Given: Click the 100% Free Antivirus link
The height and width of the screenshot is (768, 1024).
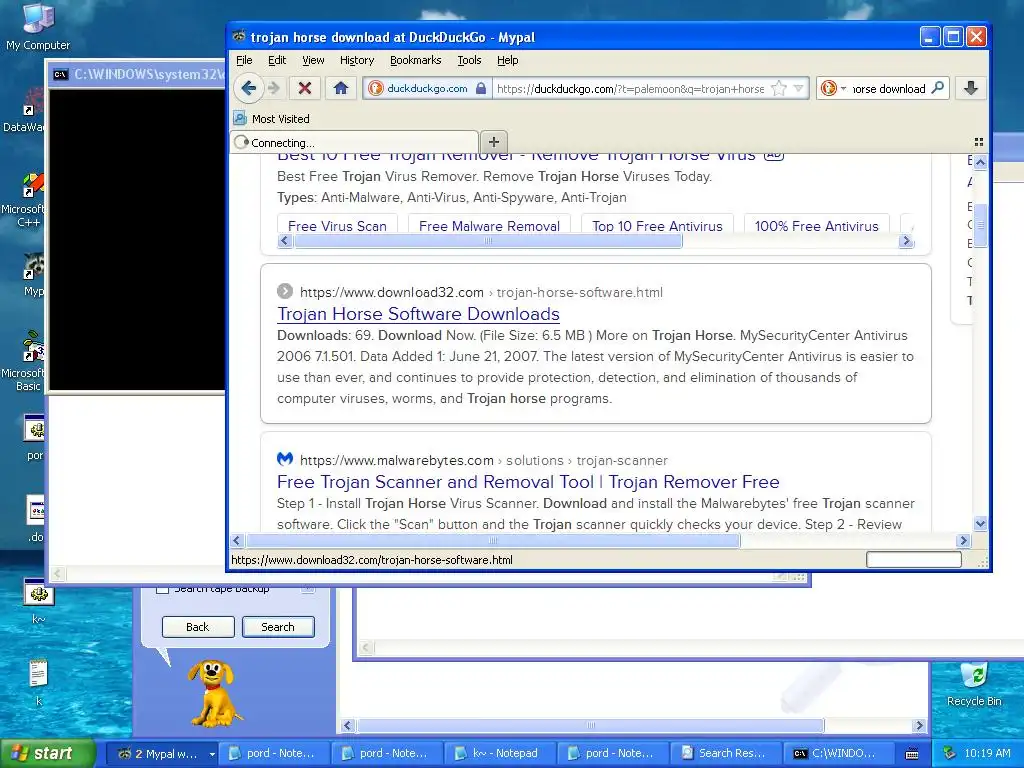Looking at the screenshot, I should point(816,225).
